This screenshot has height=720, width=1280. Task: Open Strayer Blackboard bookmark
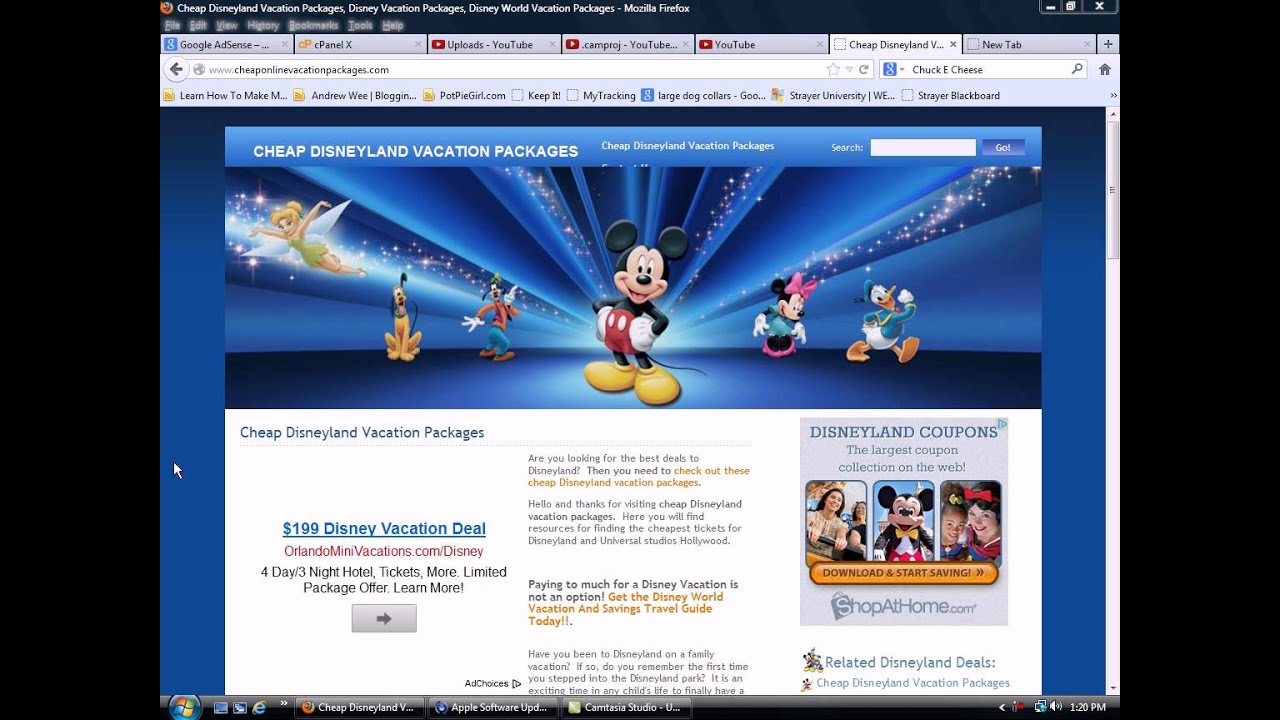pos(950,95)
